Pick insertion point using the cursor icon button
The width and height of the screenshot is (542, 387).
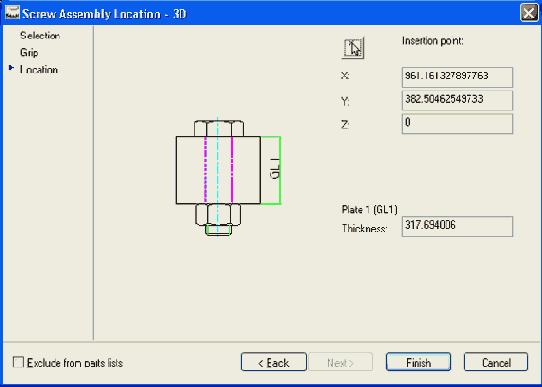[353, 48]
